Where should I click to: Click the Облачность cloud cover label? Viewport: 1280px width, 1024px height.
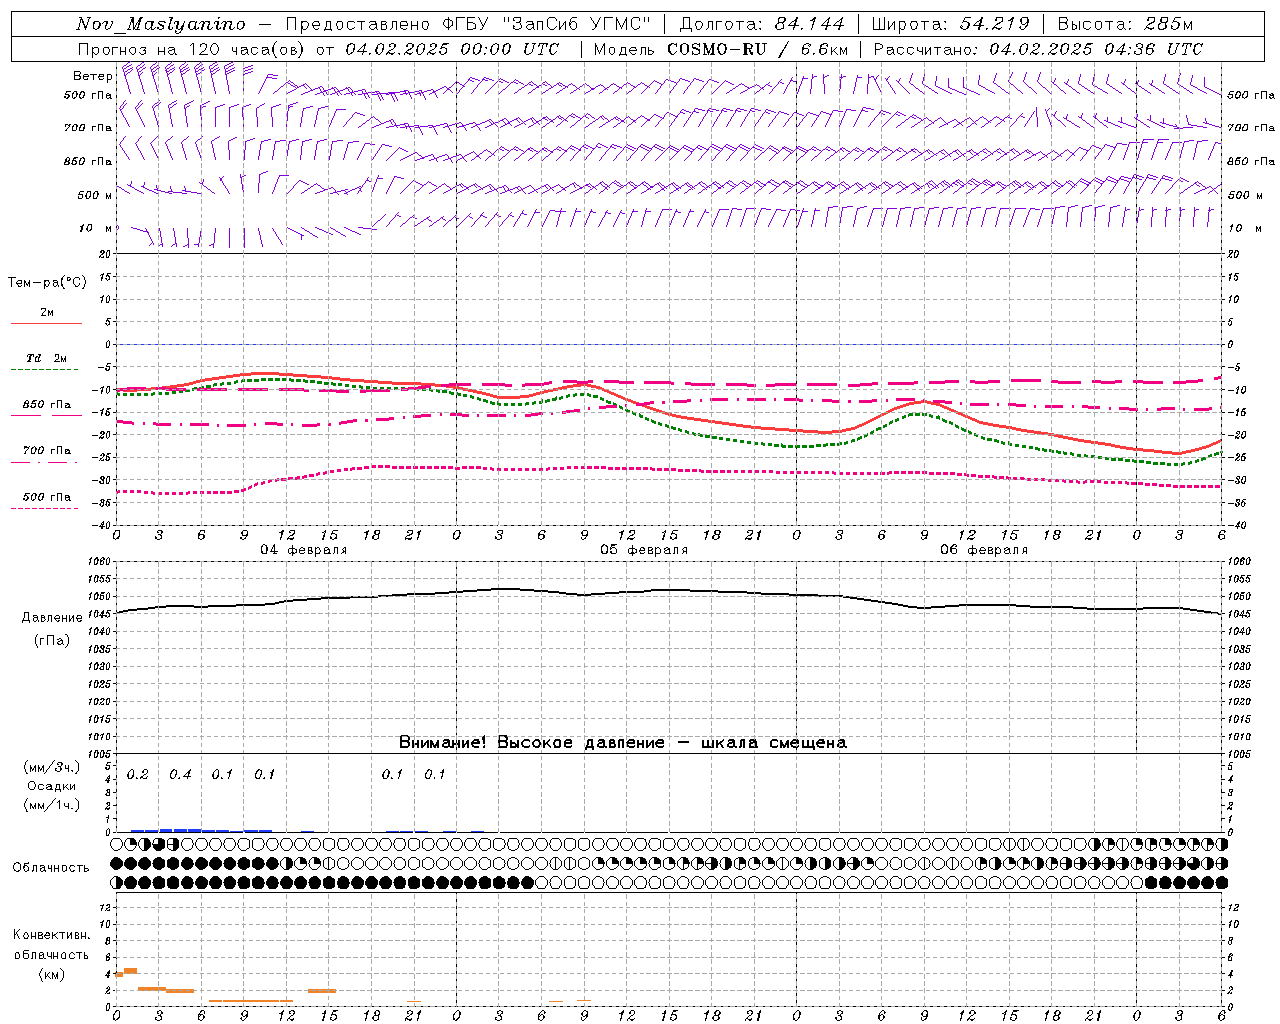point(51,868)
